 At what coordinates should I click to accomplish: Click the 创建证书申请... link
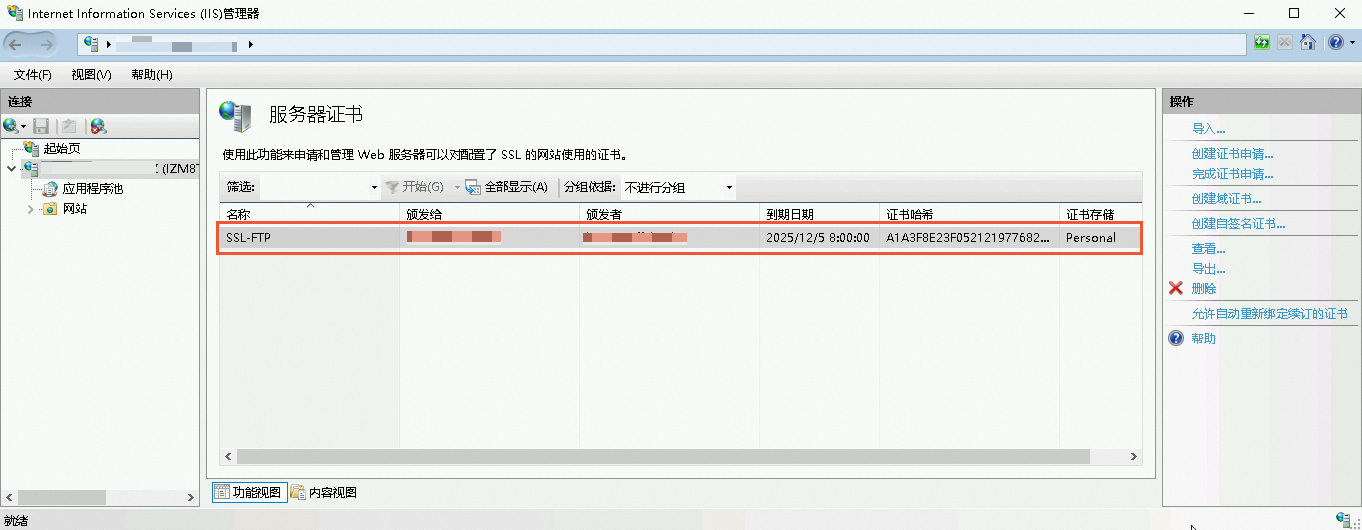pyautogui.click(x=1232, y=154)
